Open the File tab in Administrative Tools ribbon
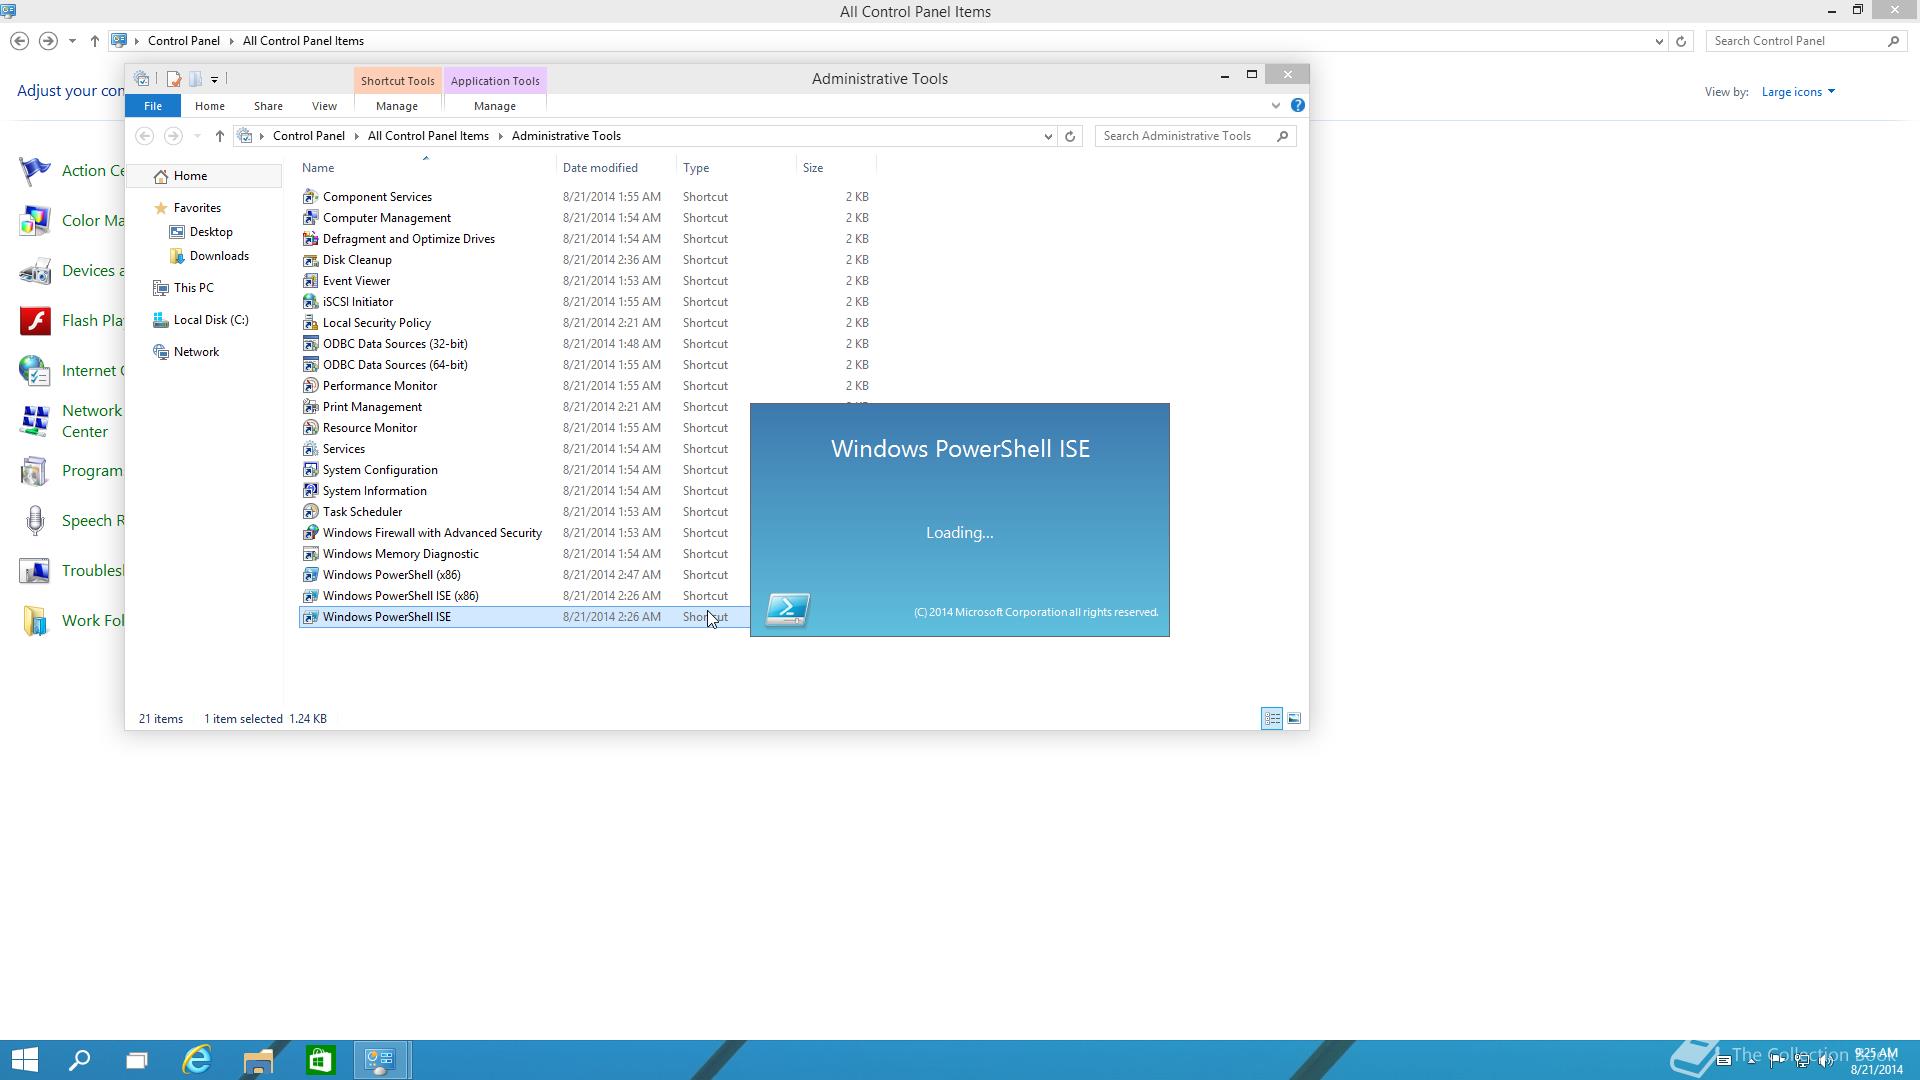The image size is (1920, 1080). click(x=153, y=106)
